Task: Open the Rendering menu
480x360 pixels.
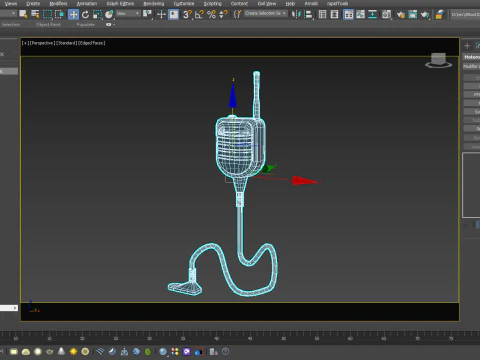Action: [154, 4]
